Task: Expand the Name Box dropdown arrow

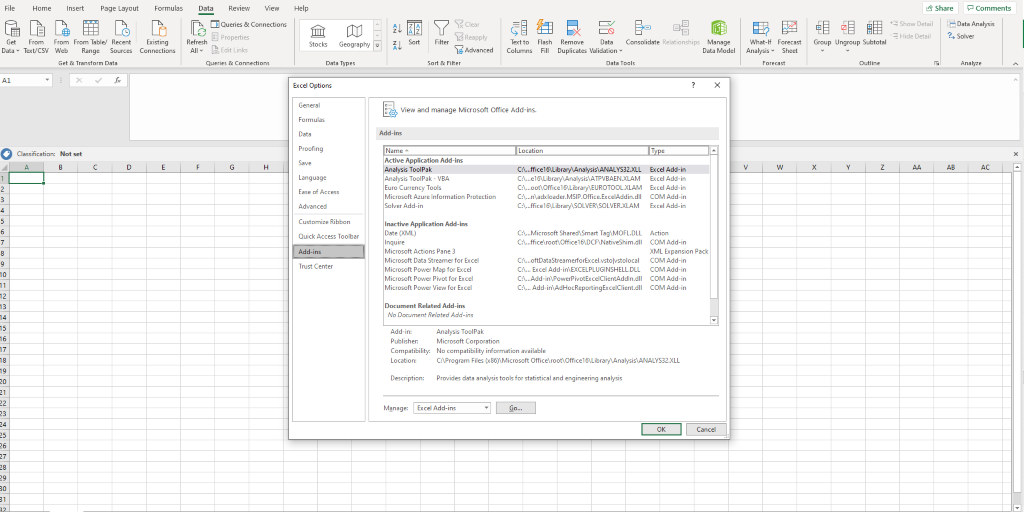Action: 47,80
